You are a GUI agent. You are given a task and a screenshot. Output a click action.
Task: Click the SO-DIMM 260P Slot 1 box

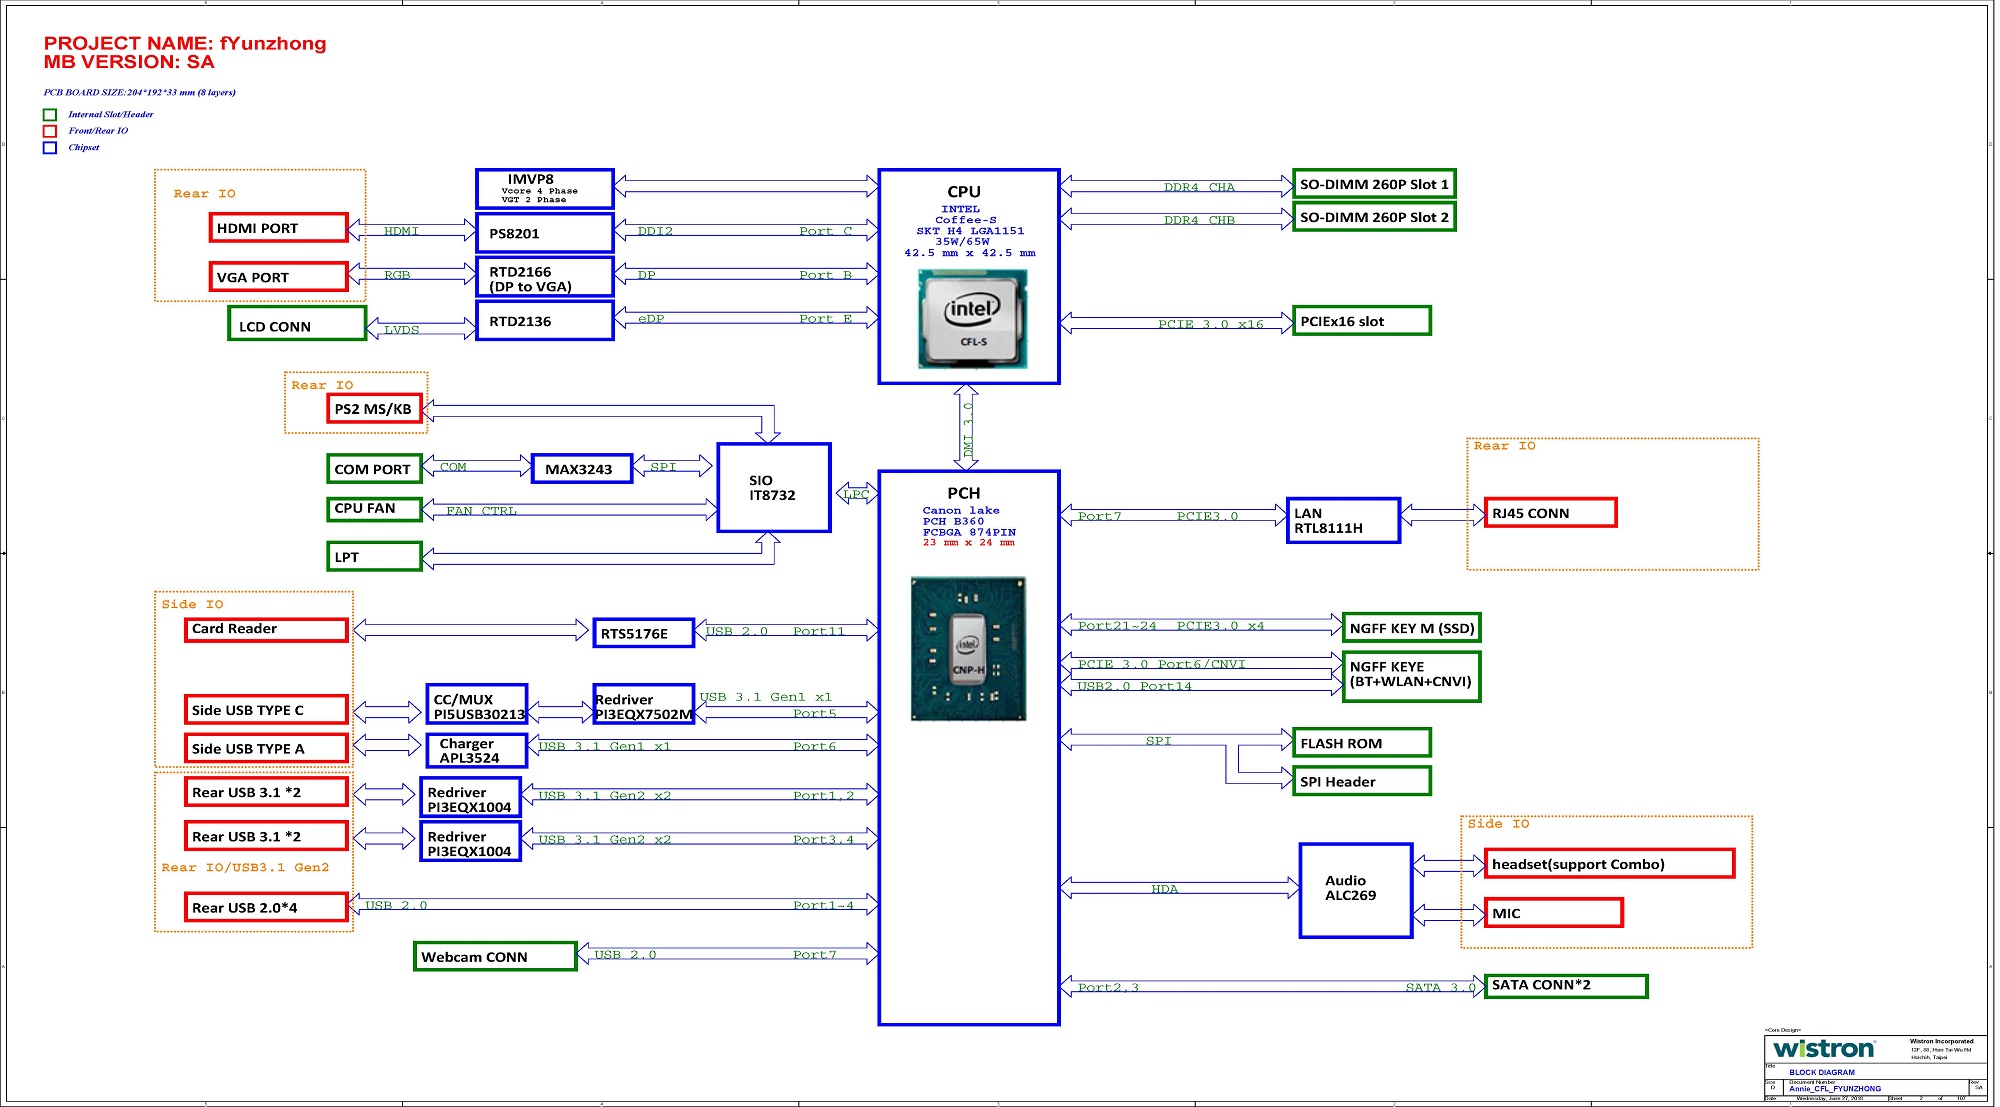[1373, 184]
